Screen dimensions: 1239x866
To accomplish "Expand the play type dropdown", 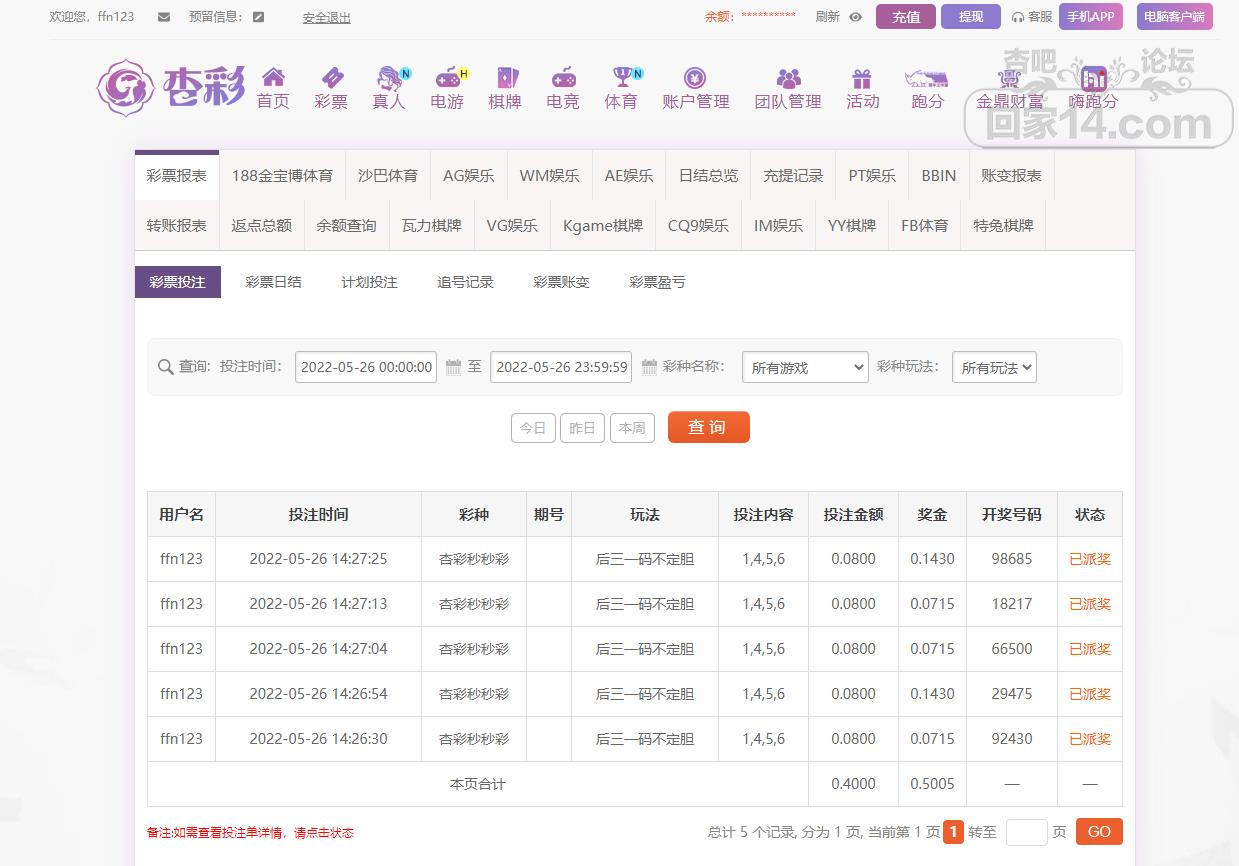I will 993,368.
